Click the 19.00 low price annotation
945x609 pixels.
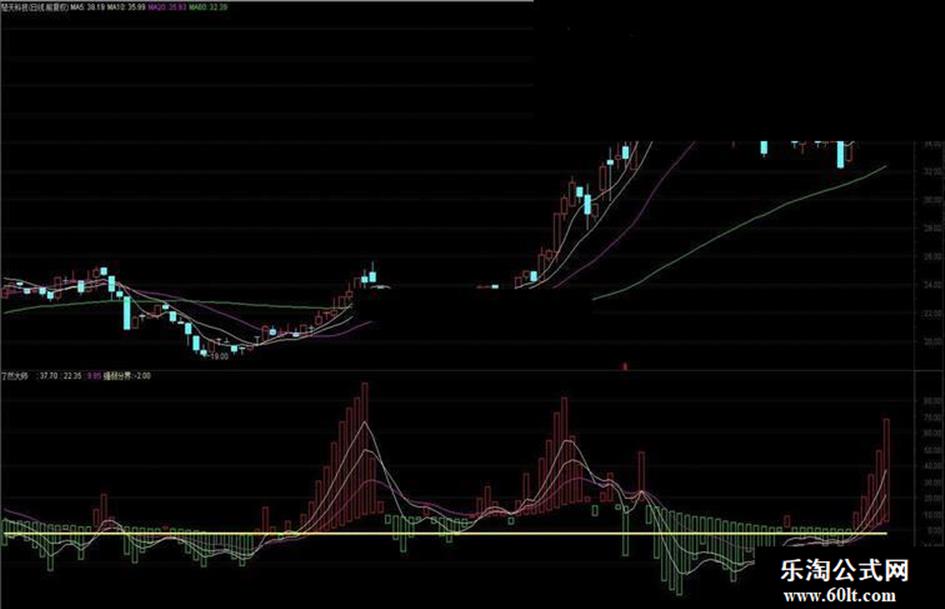218,356
